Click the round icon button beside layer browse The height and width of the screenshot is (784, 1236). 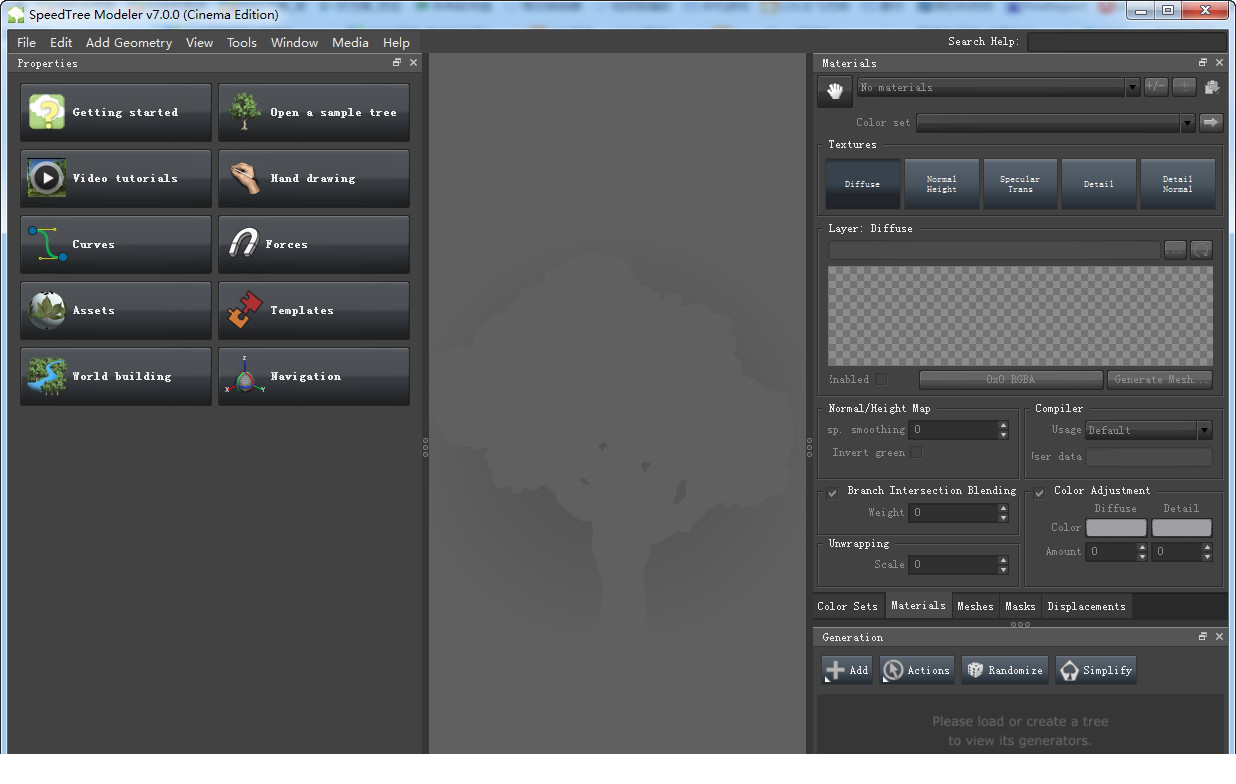coord(1201,249)
